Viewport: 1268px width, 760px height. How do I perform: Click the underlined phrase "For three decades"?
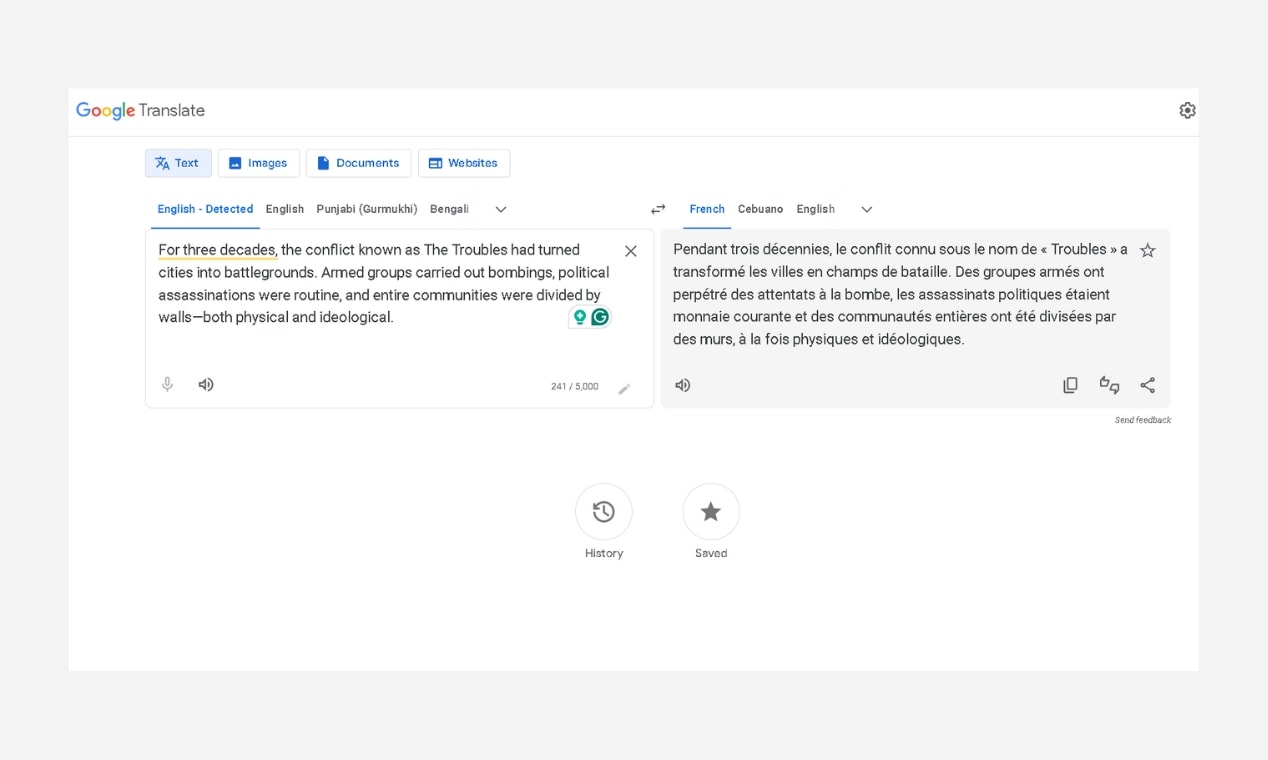coord(217,250)
